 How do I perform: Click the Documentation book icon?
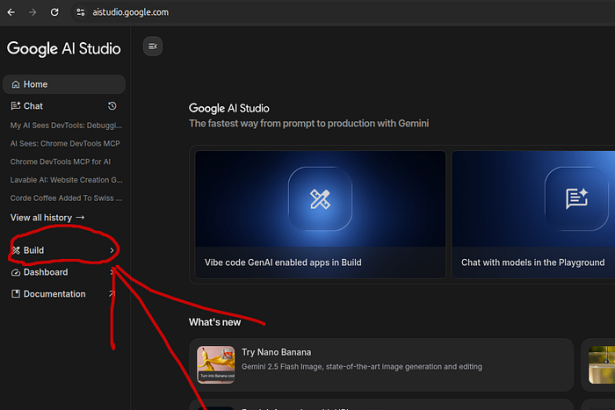coord(16,294)
